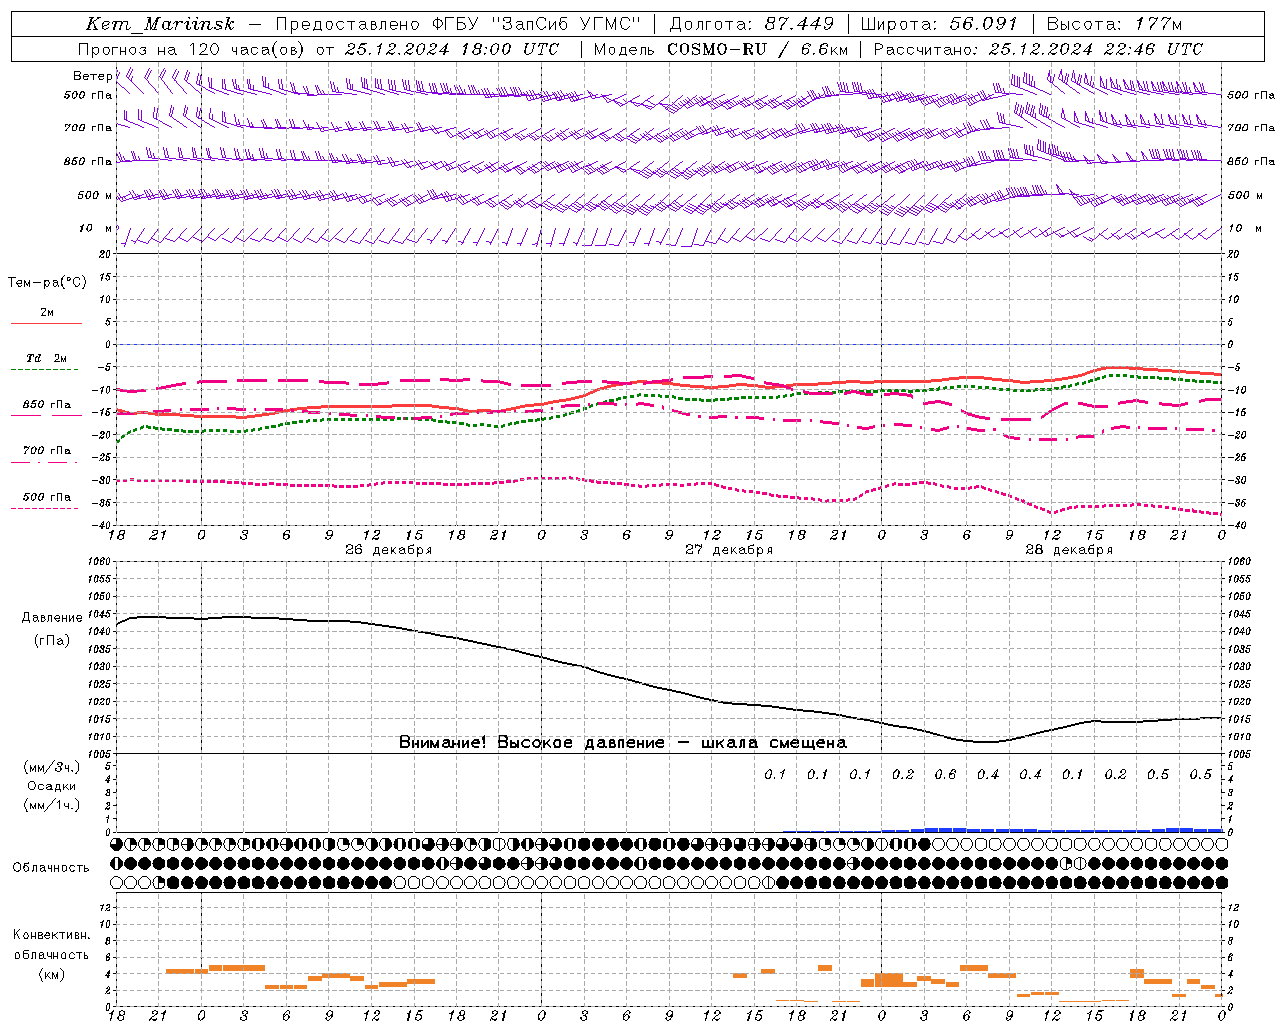Click the Конвективн. облачность (км) label
The height and width of the screenshot is (1024, 1280).
click(51, 954)
